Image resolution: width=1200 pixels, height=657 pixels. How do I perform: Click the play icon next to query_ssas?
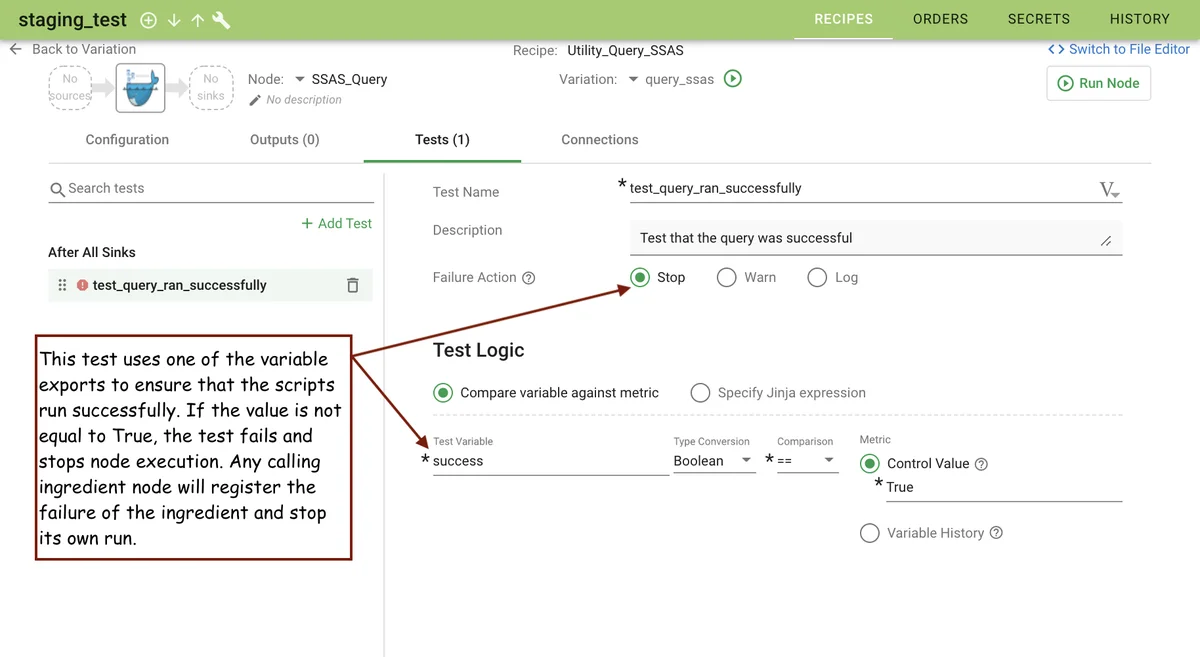click(733, 79)
